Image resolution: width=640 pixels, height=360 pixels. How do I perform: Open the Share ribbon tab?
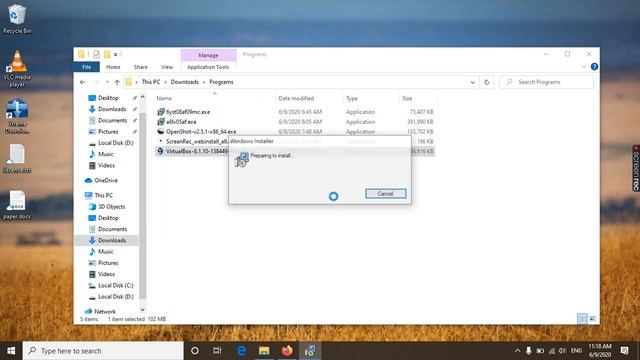[140, 67]
